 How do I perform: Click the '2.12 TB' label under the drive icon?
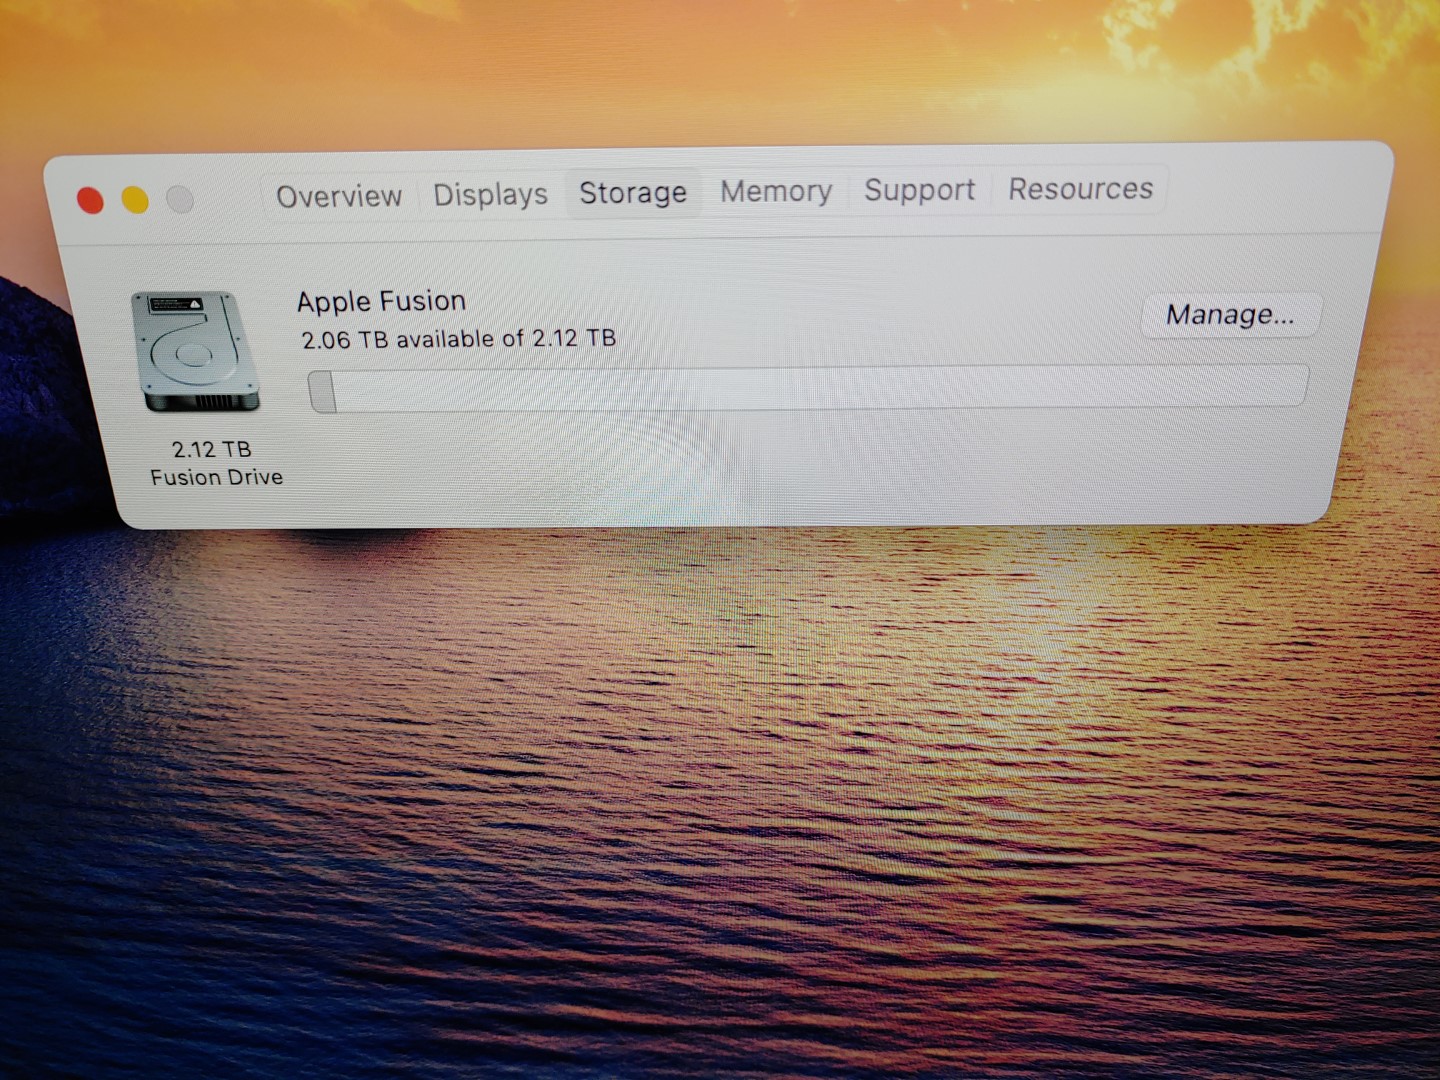[x=211, y=449]
